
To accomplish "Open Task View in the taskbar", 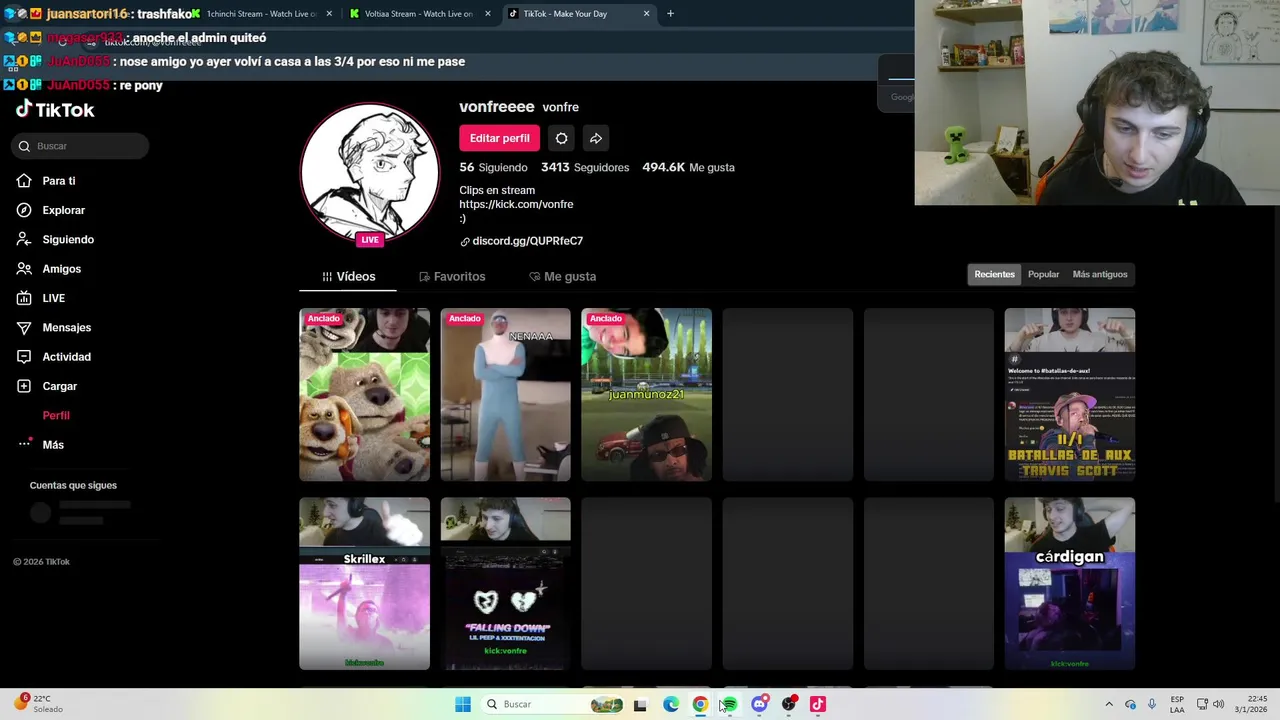I will (x=640, y=704).
